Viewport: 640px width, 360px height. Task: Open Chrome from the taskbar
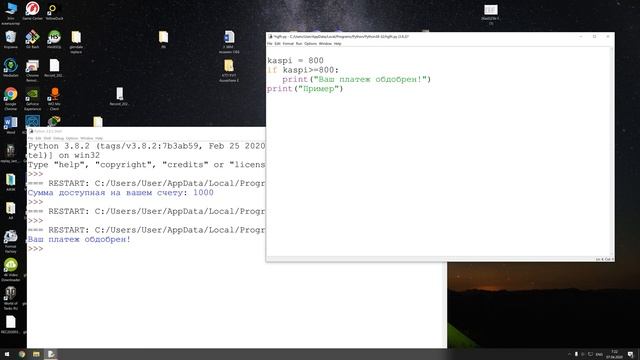22,354
